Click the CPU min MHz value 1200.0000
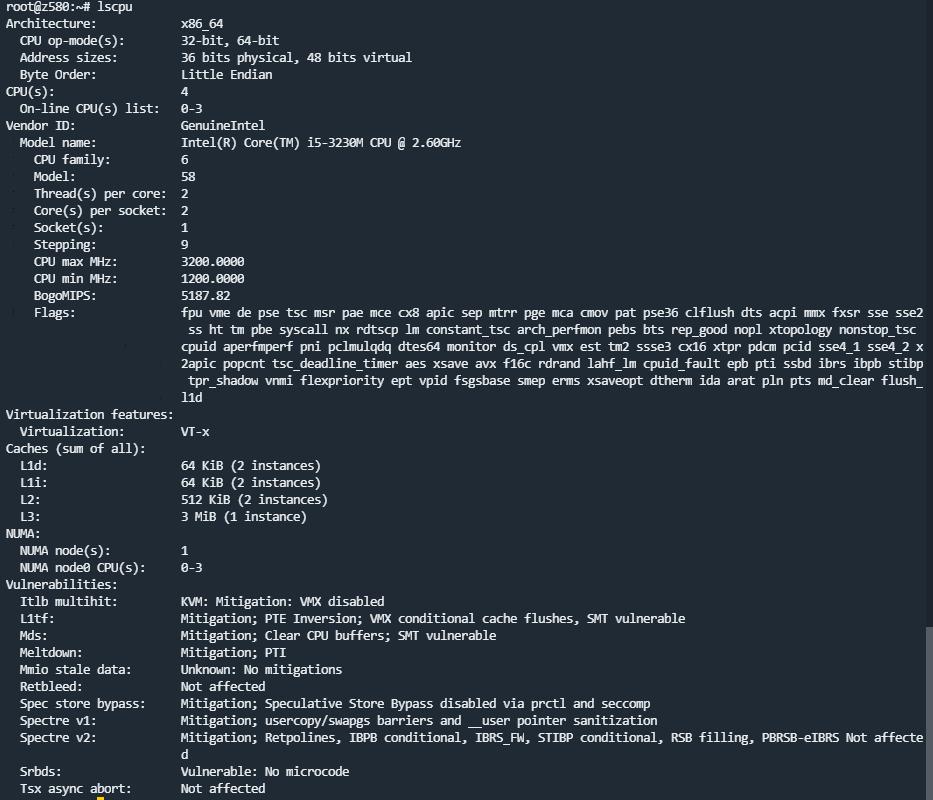The width and height of the screenshot is (933, 800). (x=212, y=279)
